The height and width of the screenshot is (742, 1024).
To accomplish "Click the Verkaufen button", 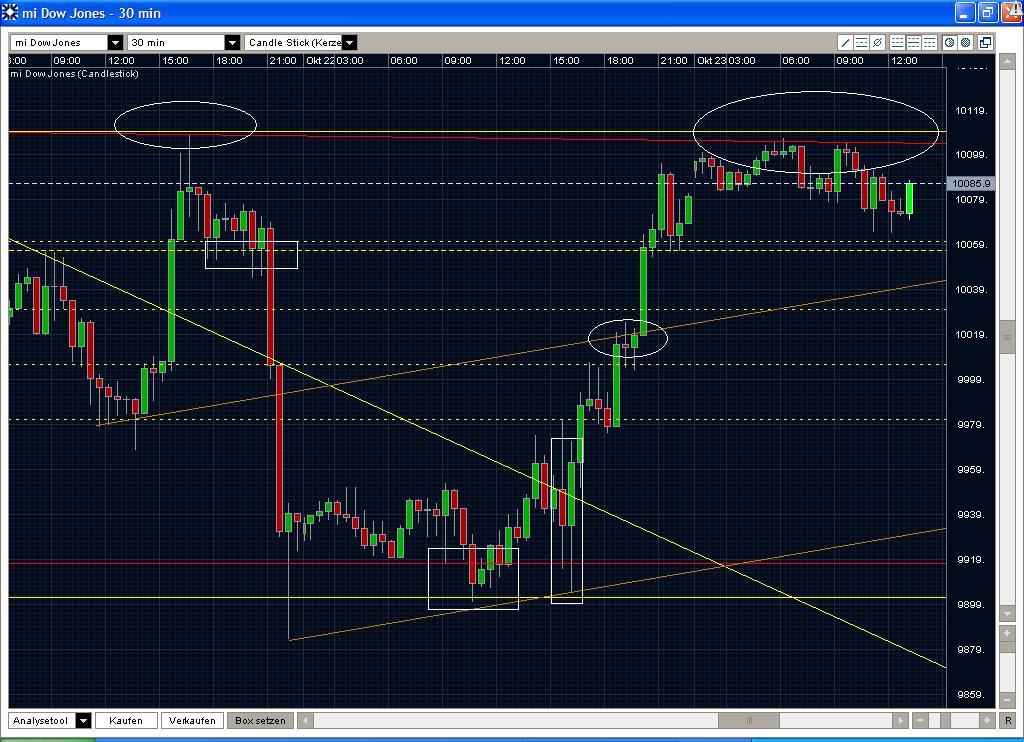I will pyautogui.click(x=192, y=720).
